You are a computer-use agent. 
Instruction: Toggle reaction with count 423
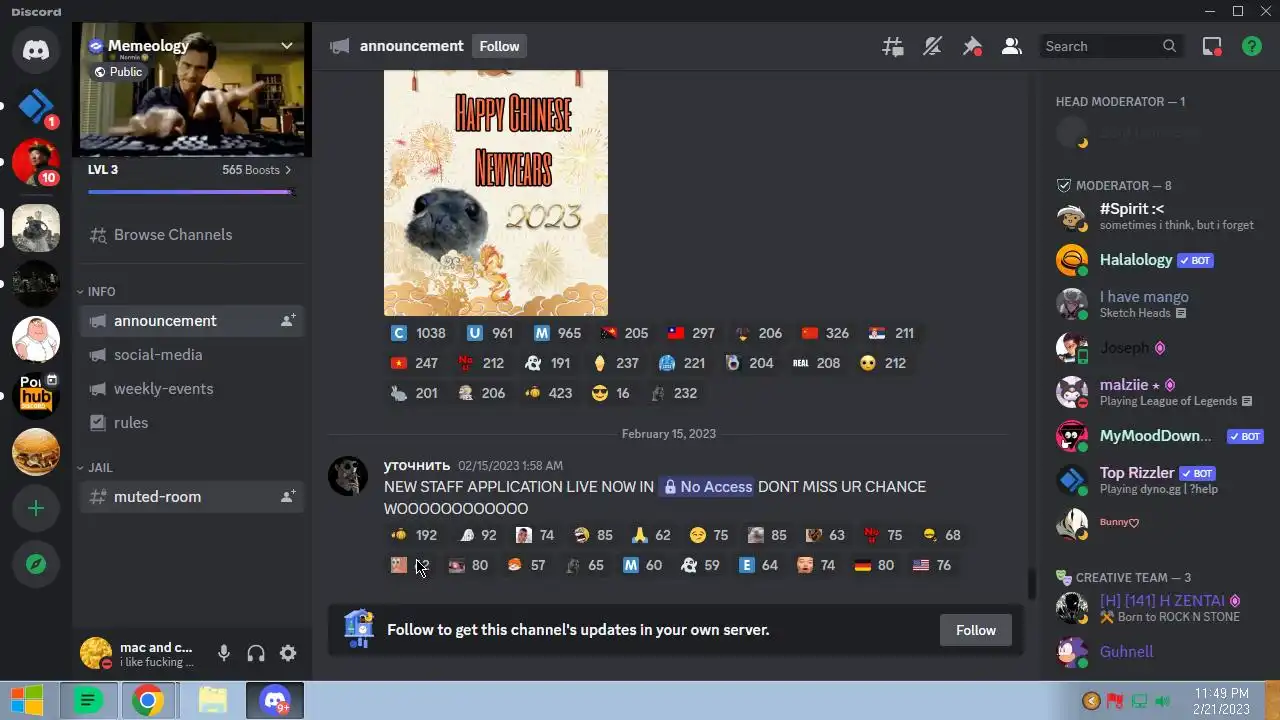[549, 393]
